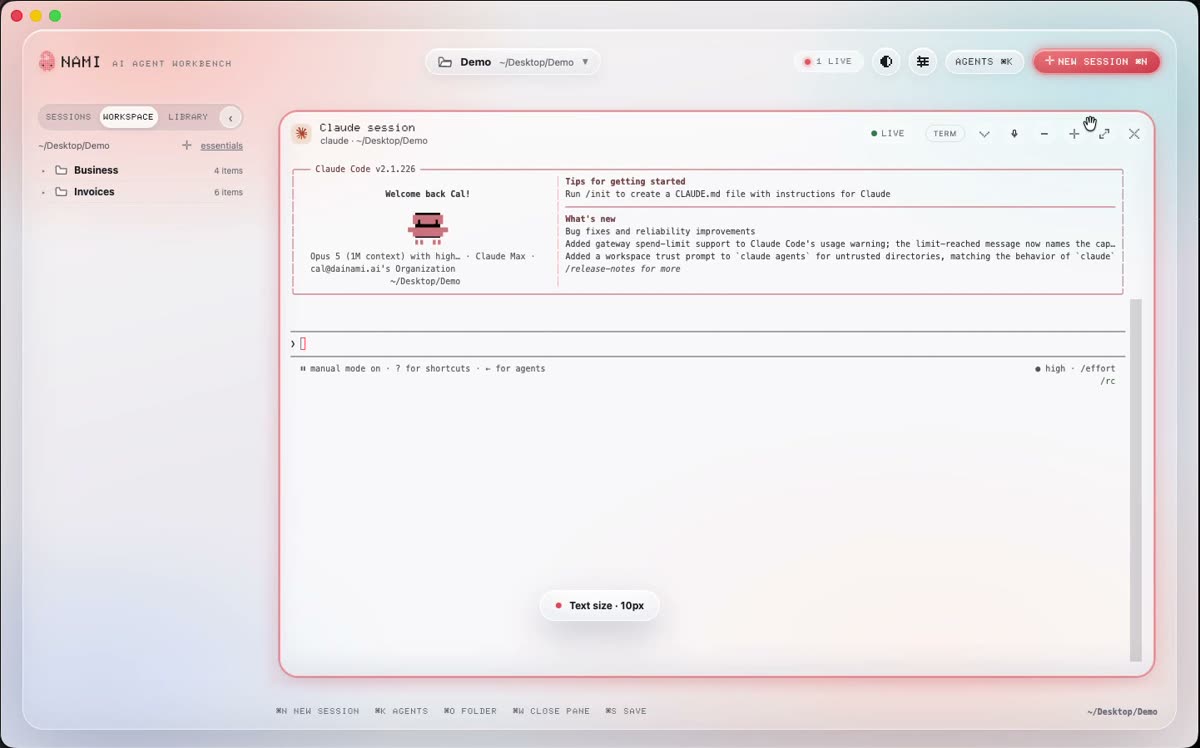Click the microphone icon in session header
Image resolution: width=1200 pixels, height=748 pixels.
point(1014,134)
